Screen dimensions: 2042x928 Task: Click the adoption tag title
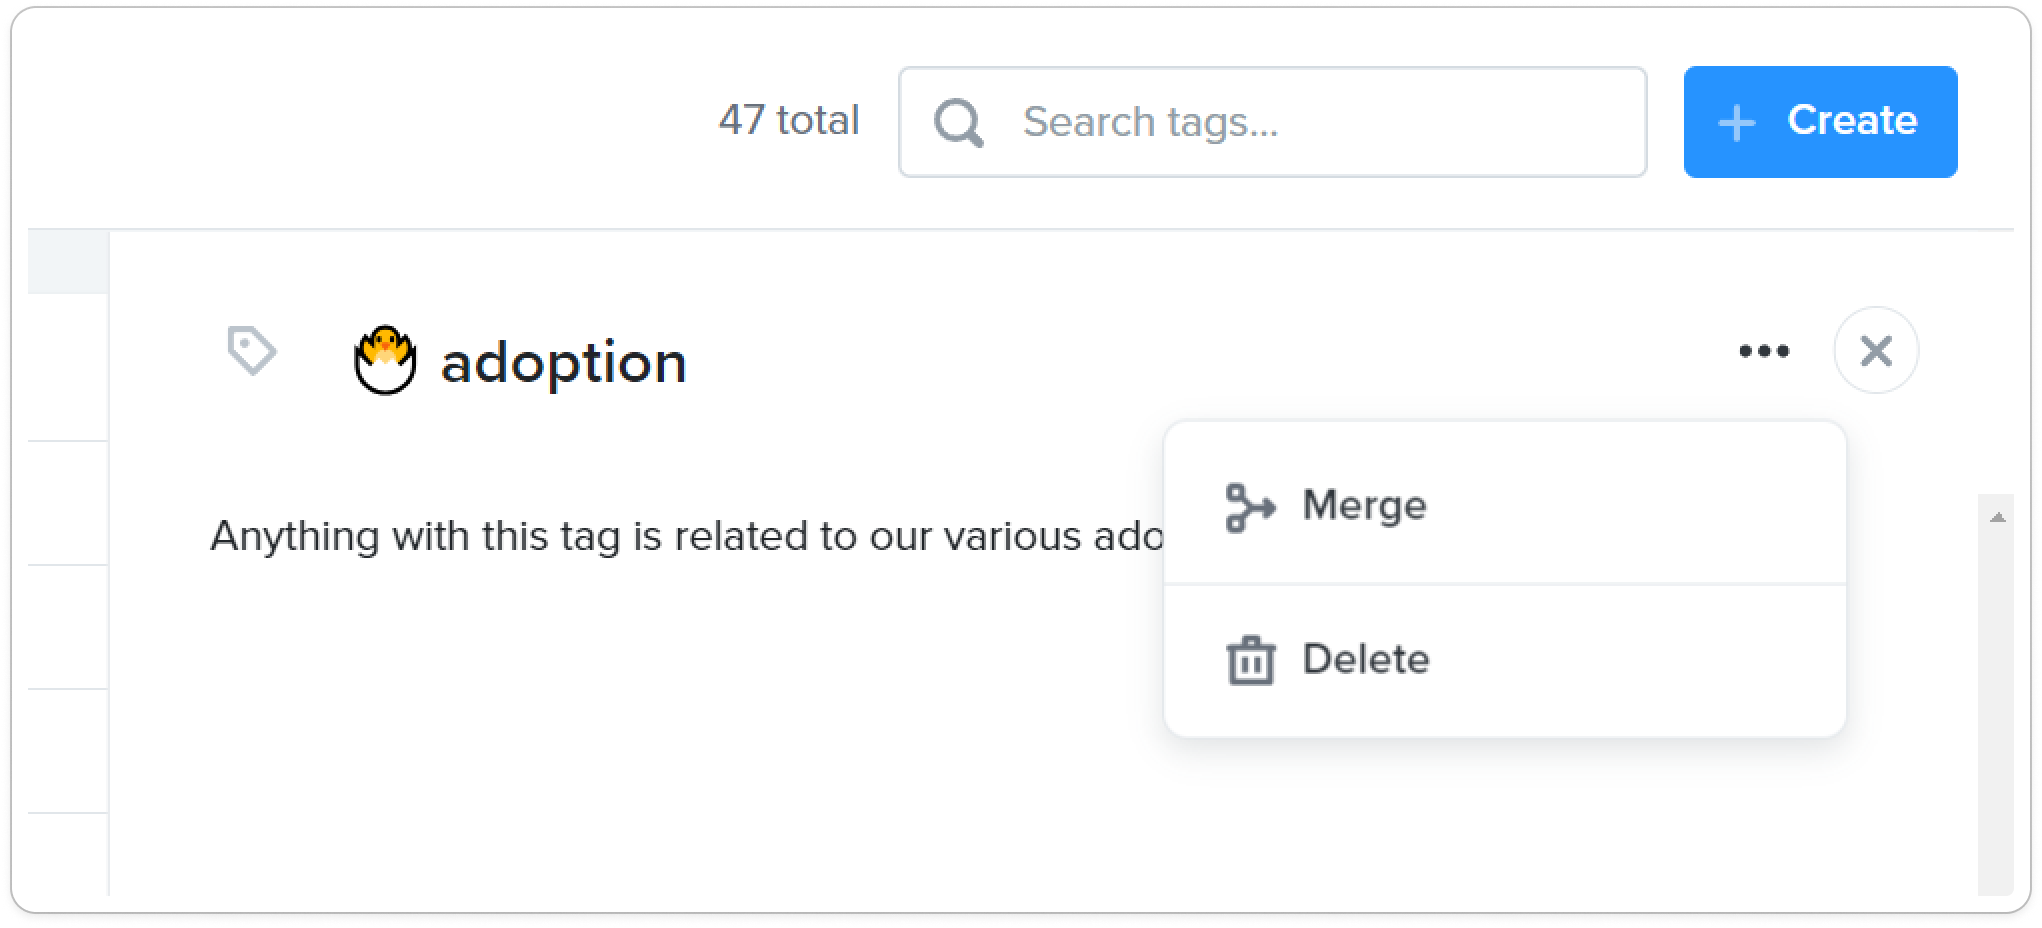pos(563,362)
